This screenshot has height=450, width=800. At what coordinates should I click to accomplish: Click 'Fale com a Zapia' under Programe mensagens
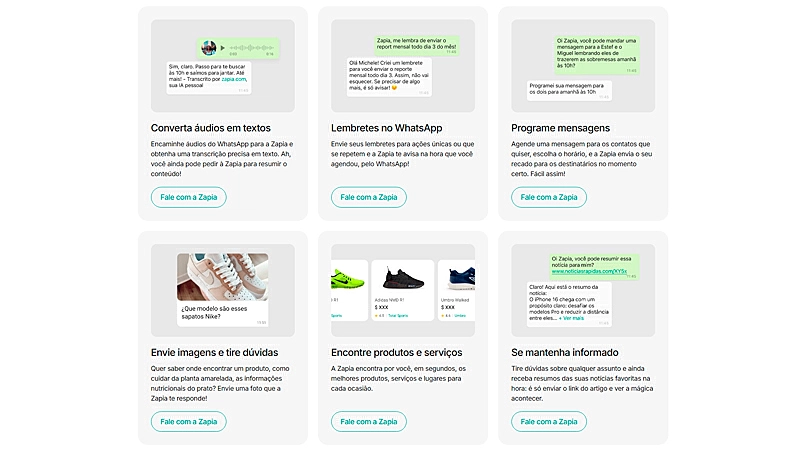(x=548, y=197)
